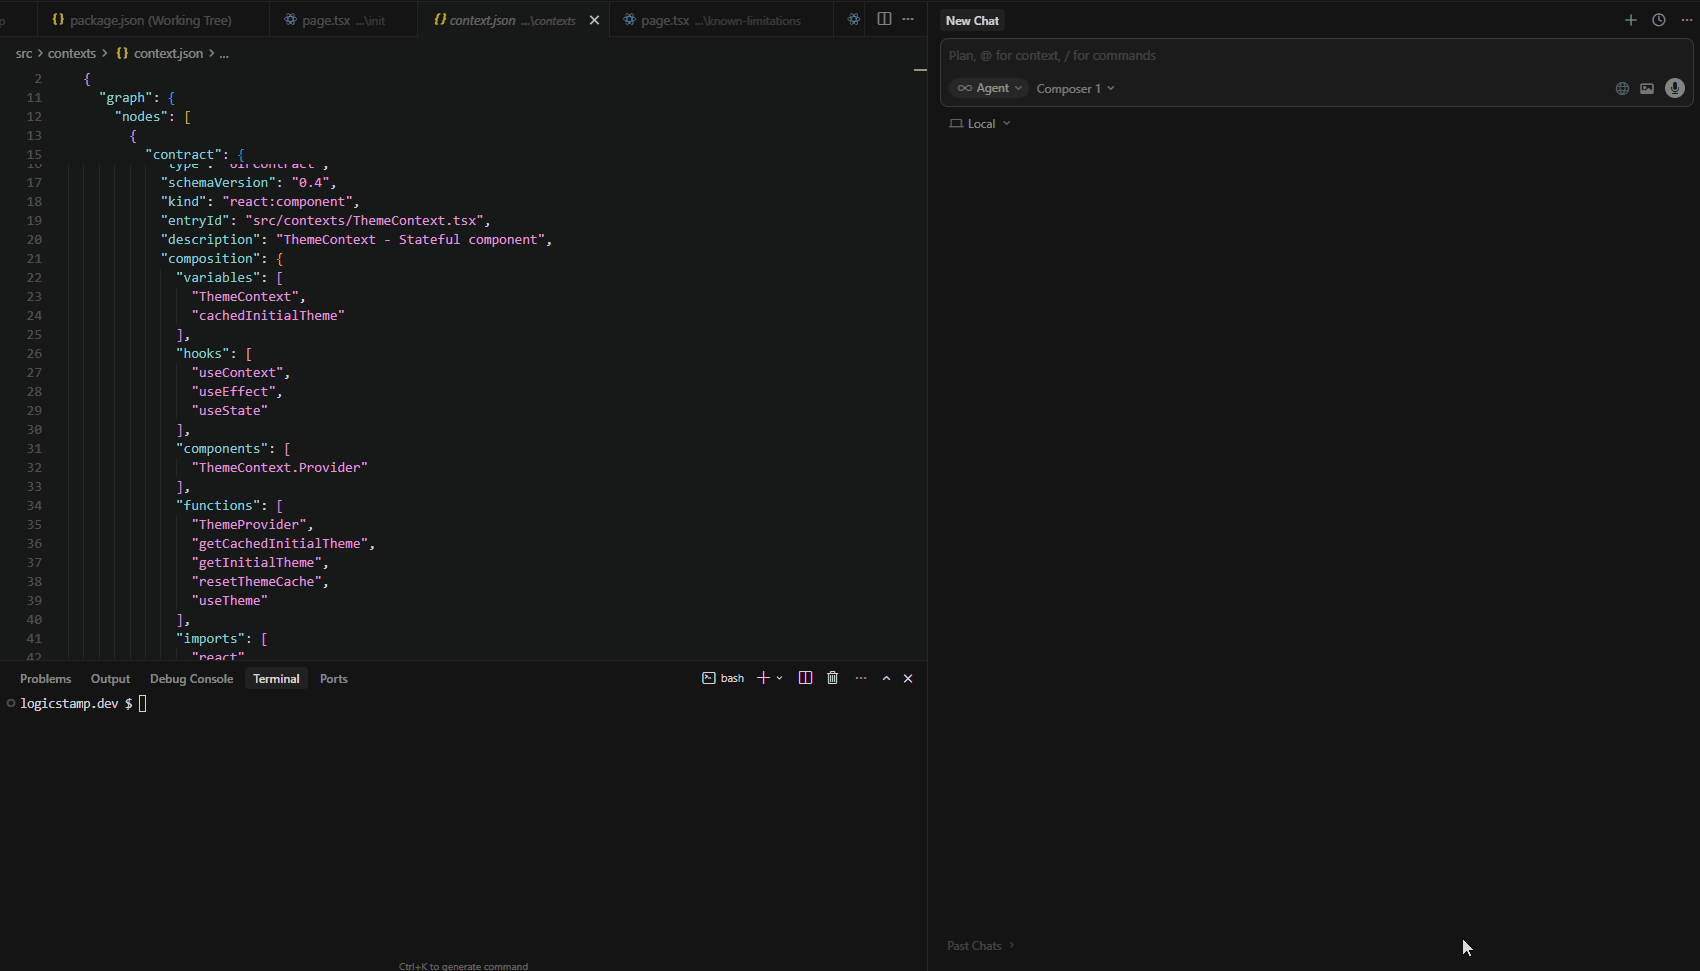
Task: Enable web search with globe icon
Action: coord(1621,88)
